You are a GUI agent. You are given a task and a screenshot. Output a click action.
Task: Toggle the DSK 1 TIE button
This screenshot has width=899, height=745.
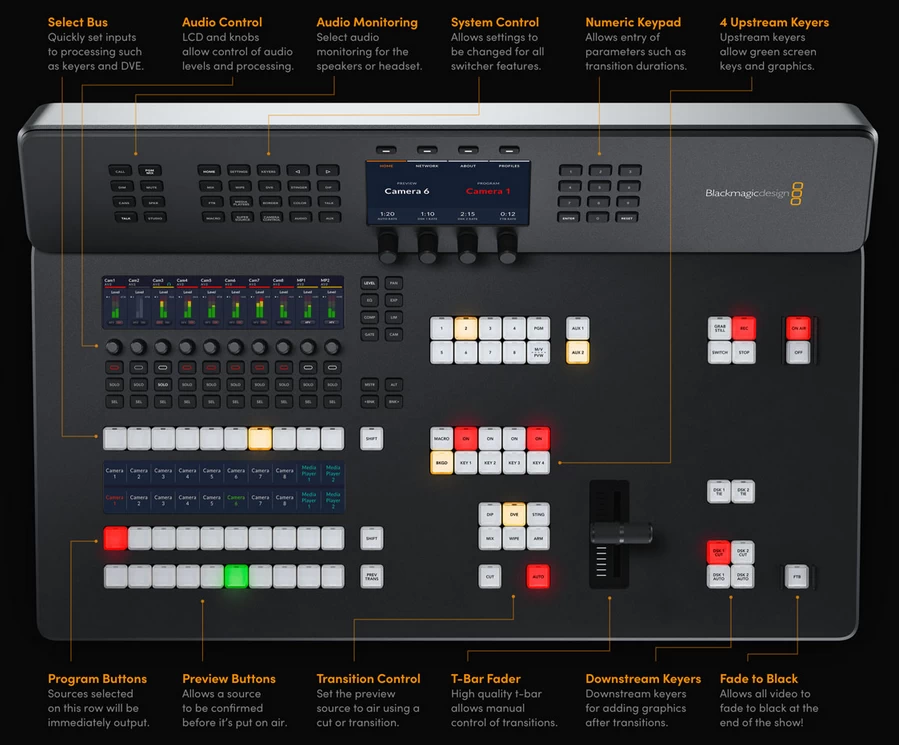tap(719, 491)
